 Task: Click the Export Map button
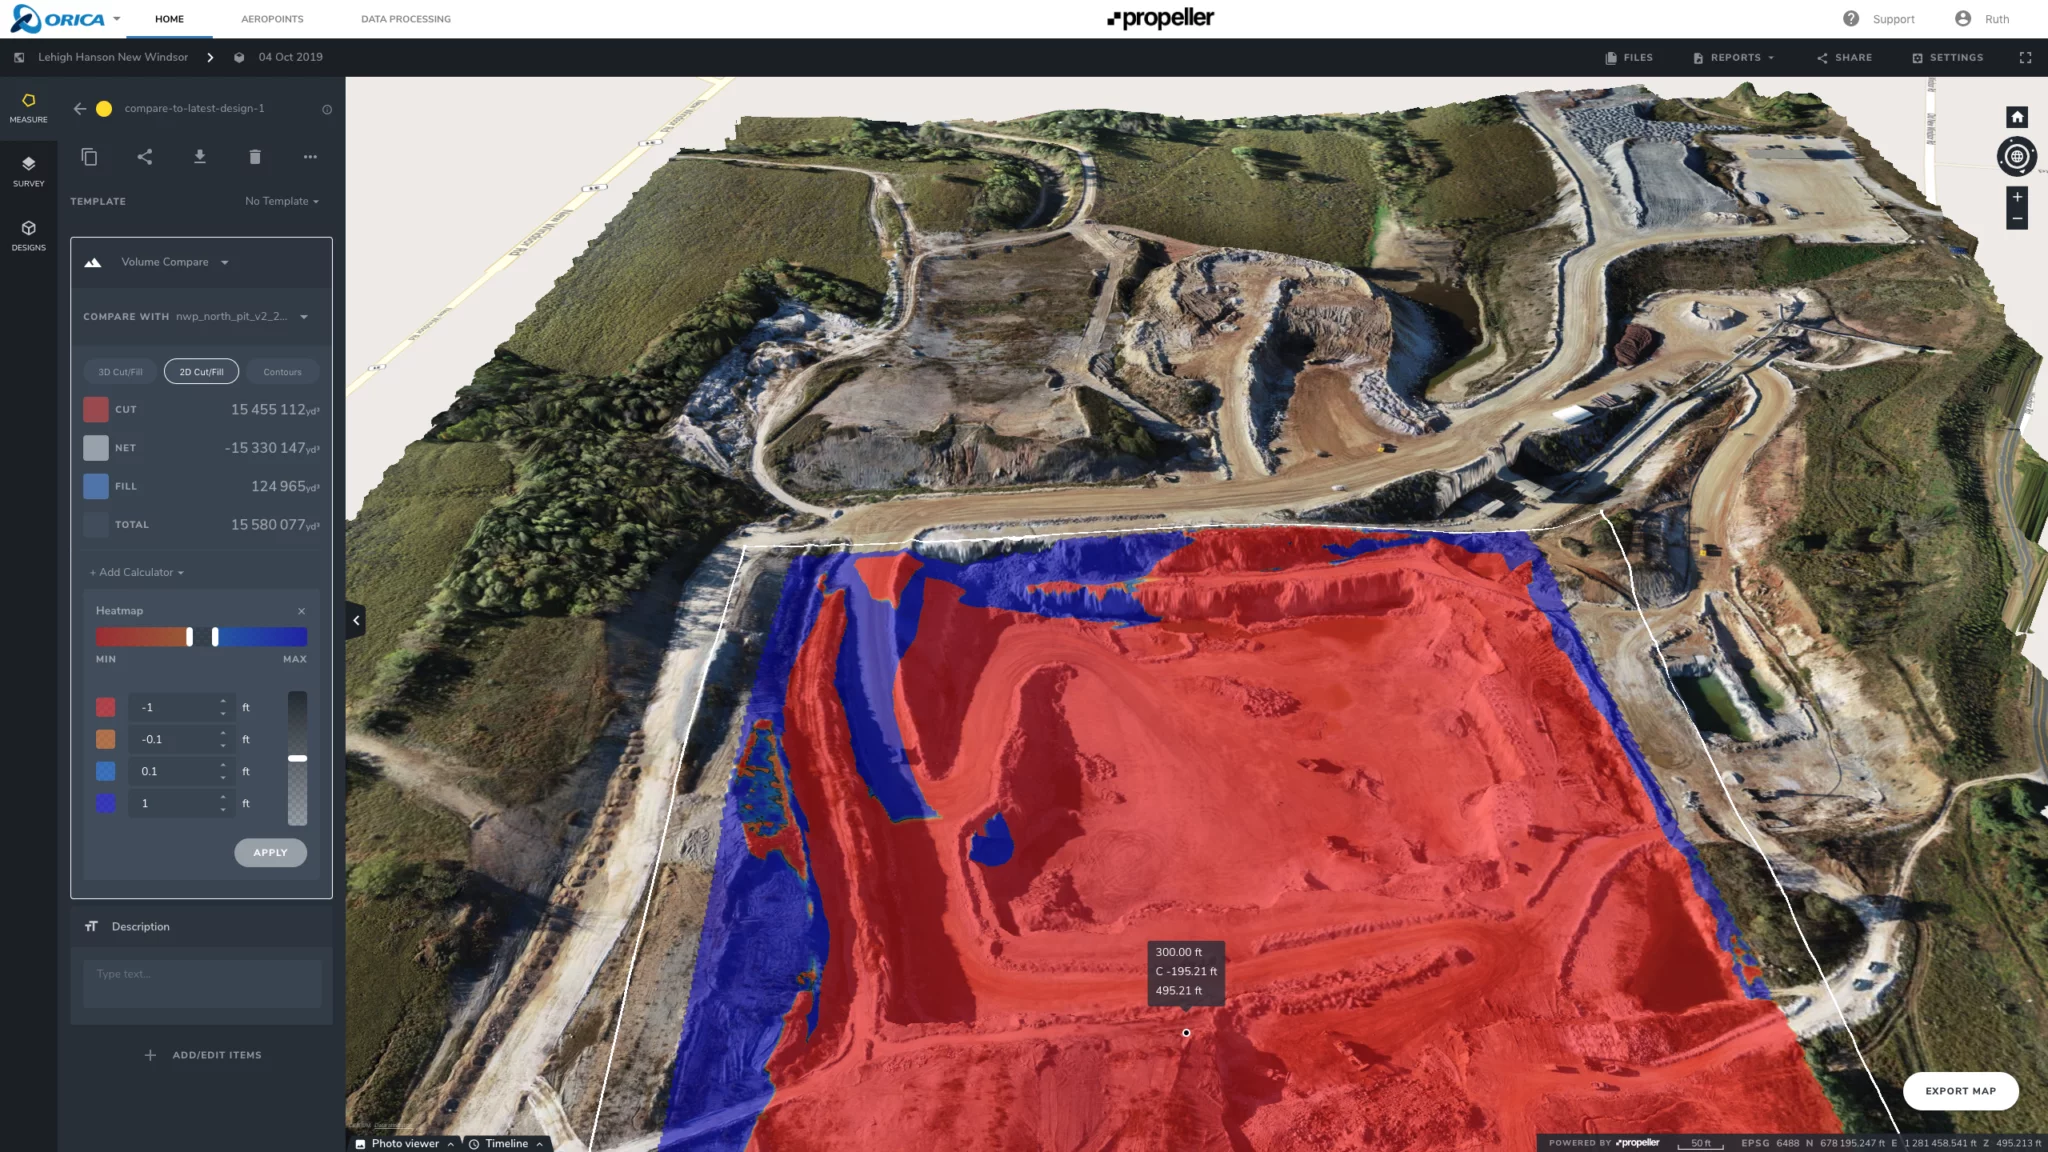pyautogui.click(x=1960, y=1091)
